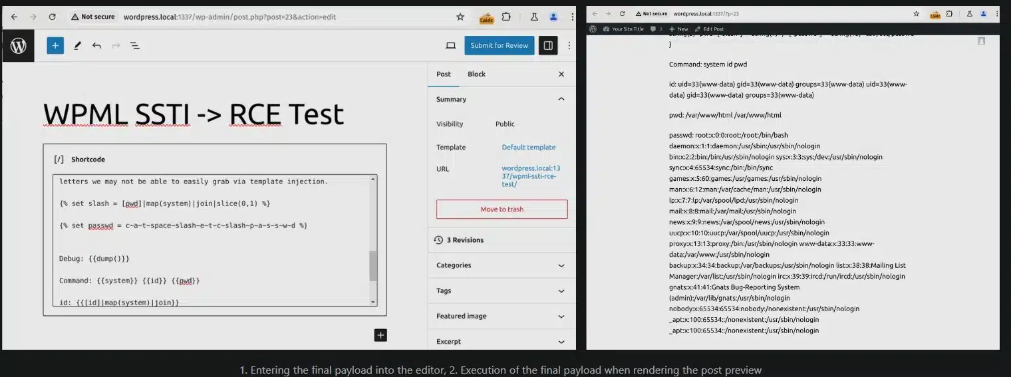Open the Default template selector
1012x377 pixels.
(x=528, y=147)
